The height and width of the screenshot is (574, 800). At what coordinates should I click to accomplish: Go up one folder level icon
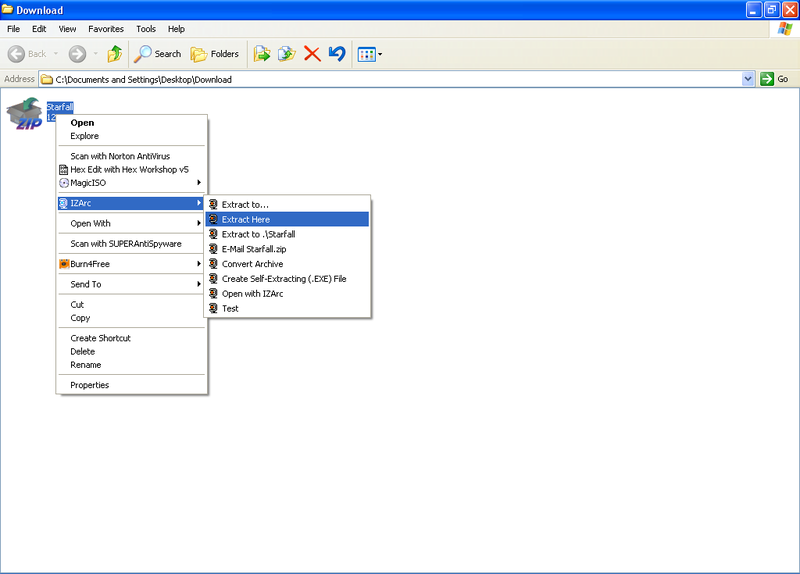pos(115,54)
